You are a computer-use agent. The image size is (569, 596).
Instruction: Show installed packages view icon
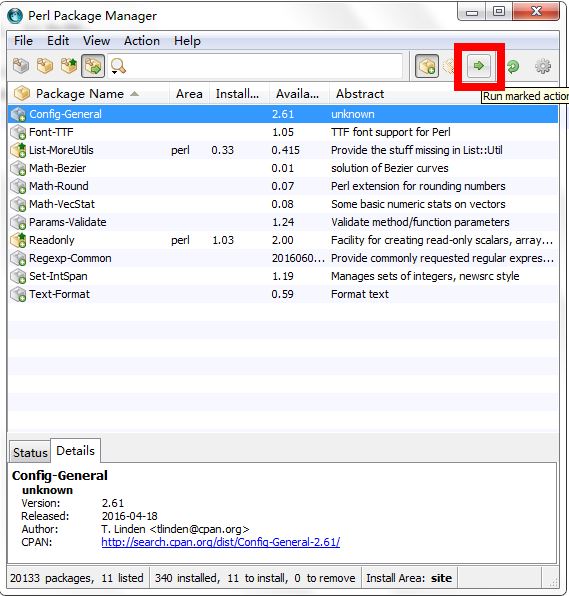tap(45, 66)
